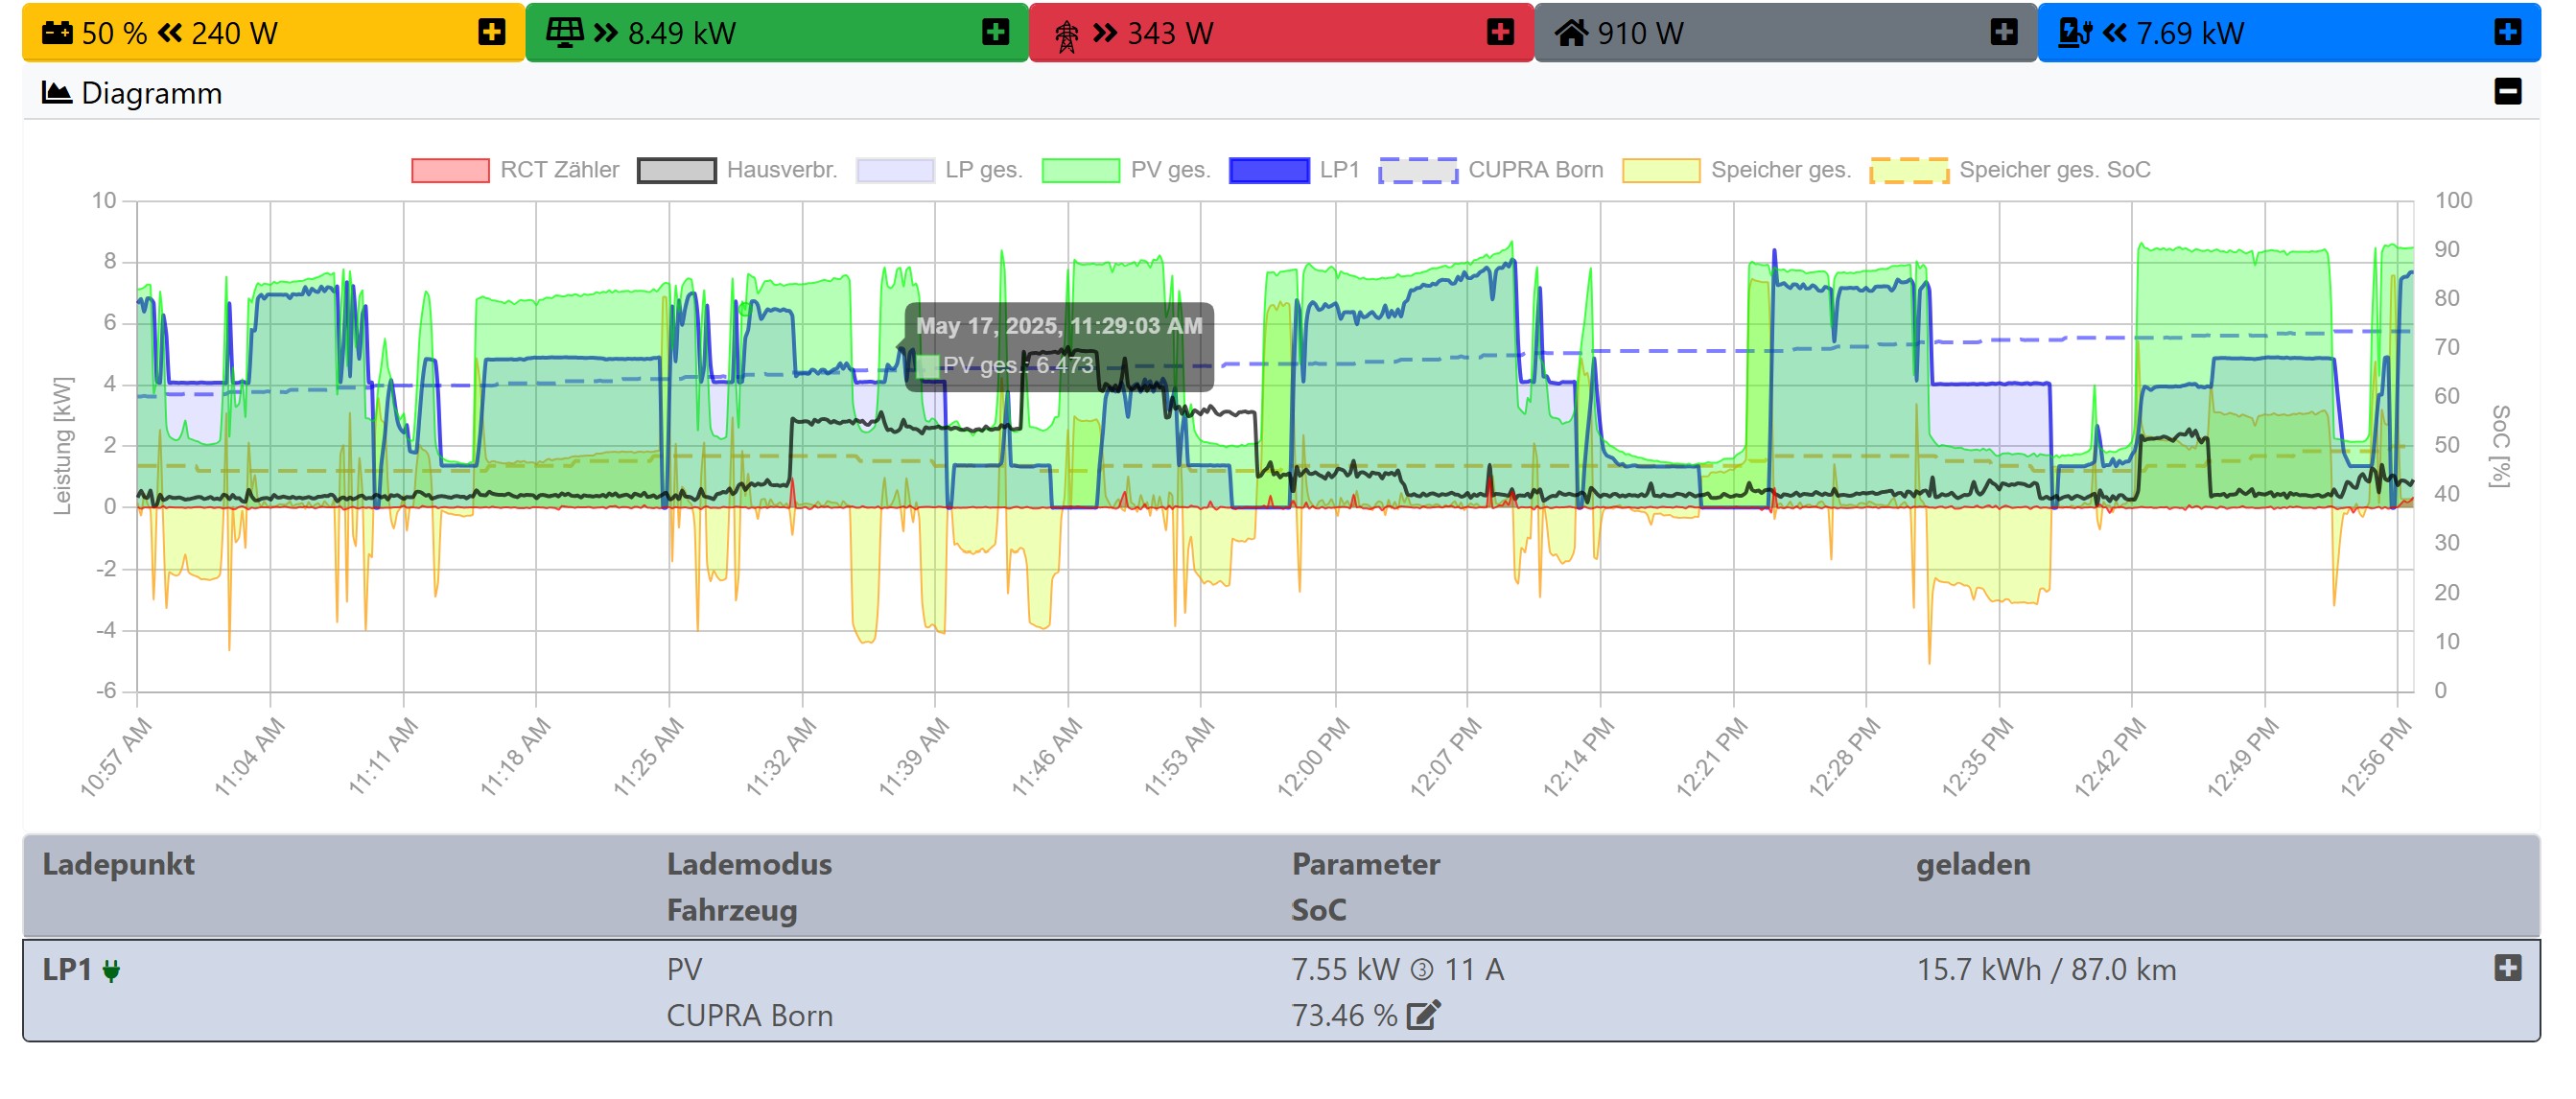This screenshot has width=2576, height=1099.
Task: Collapse the Diagramm panel with the minus button
Action: click(x=2507, y=92)
